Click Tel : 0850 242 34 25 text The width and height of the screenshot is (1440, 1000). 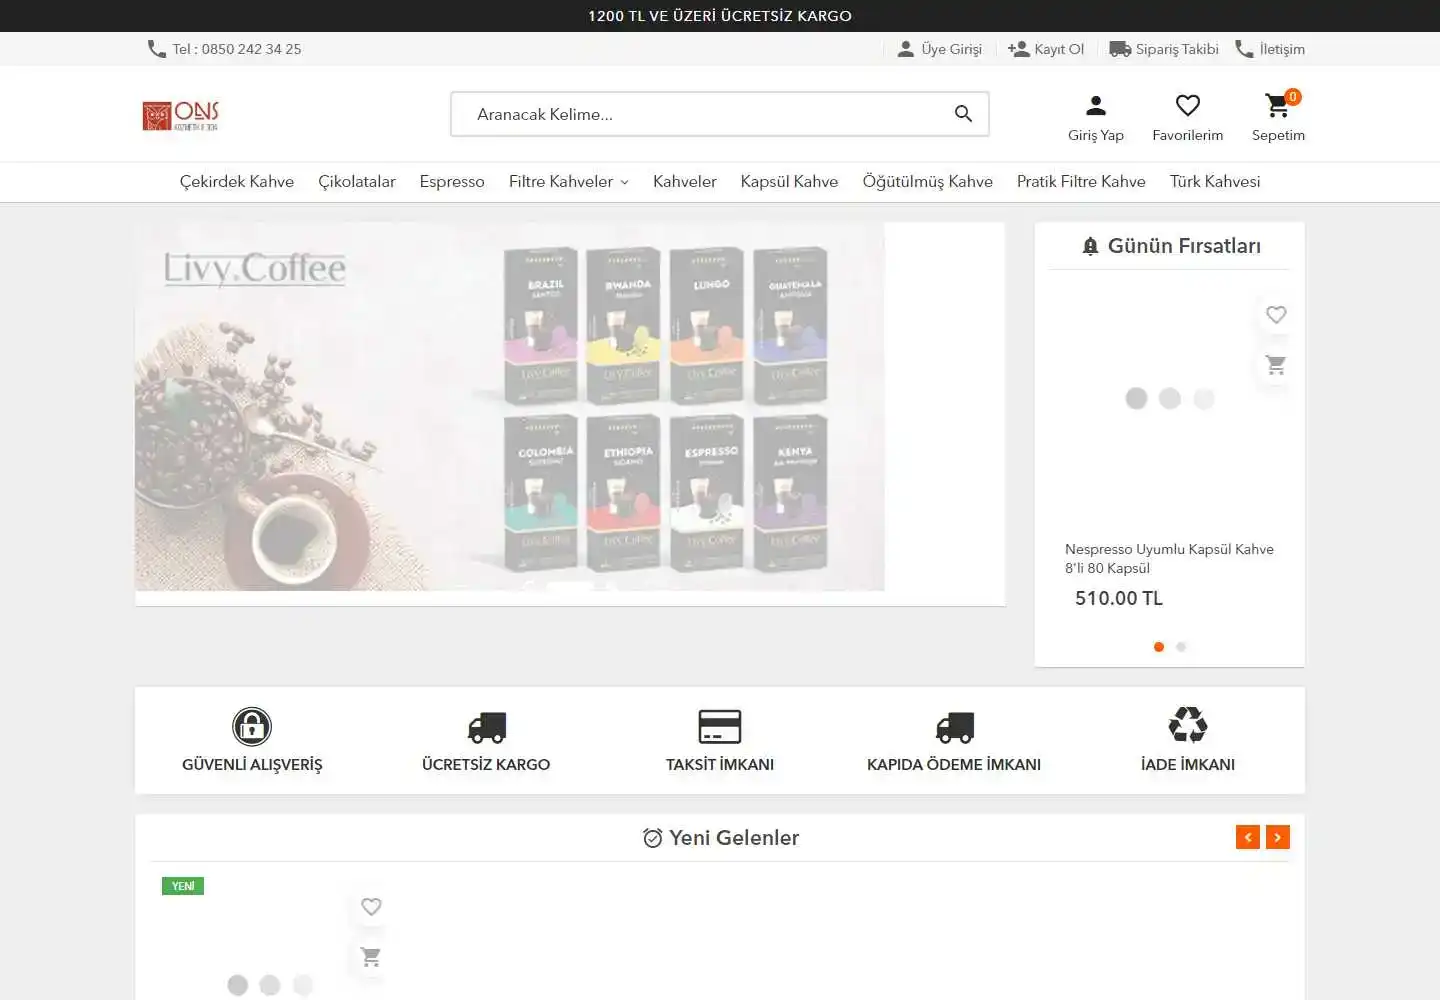pos(236,49)
